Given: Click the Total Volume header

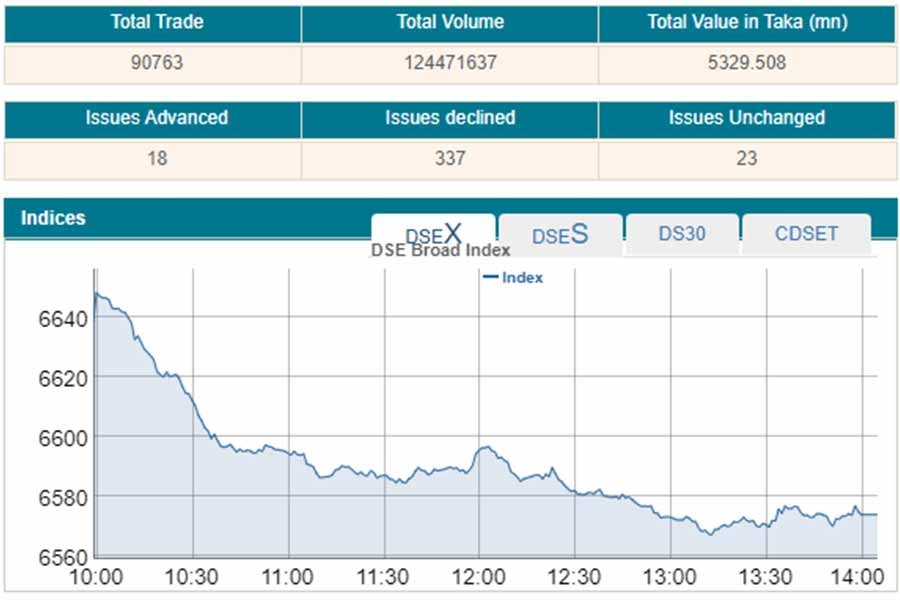Looking at the screenshot, I should 450,22.
